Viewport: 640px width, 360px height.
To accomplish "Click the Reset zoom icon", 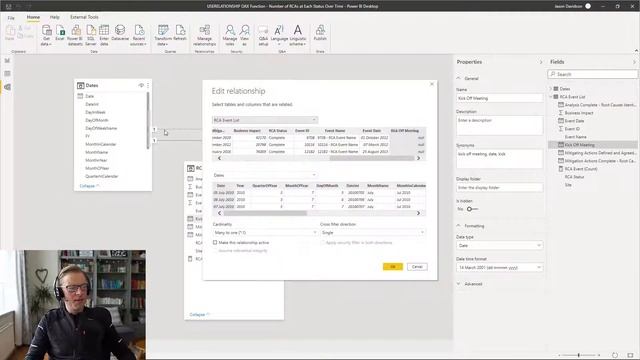I will 615,355.
